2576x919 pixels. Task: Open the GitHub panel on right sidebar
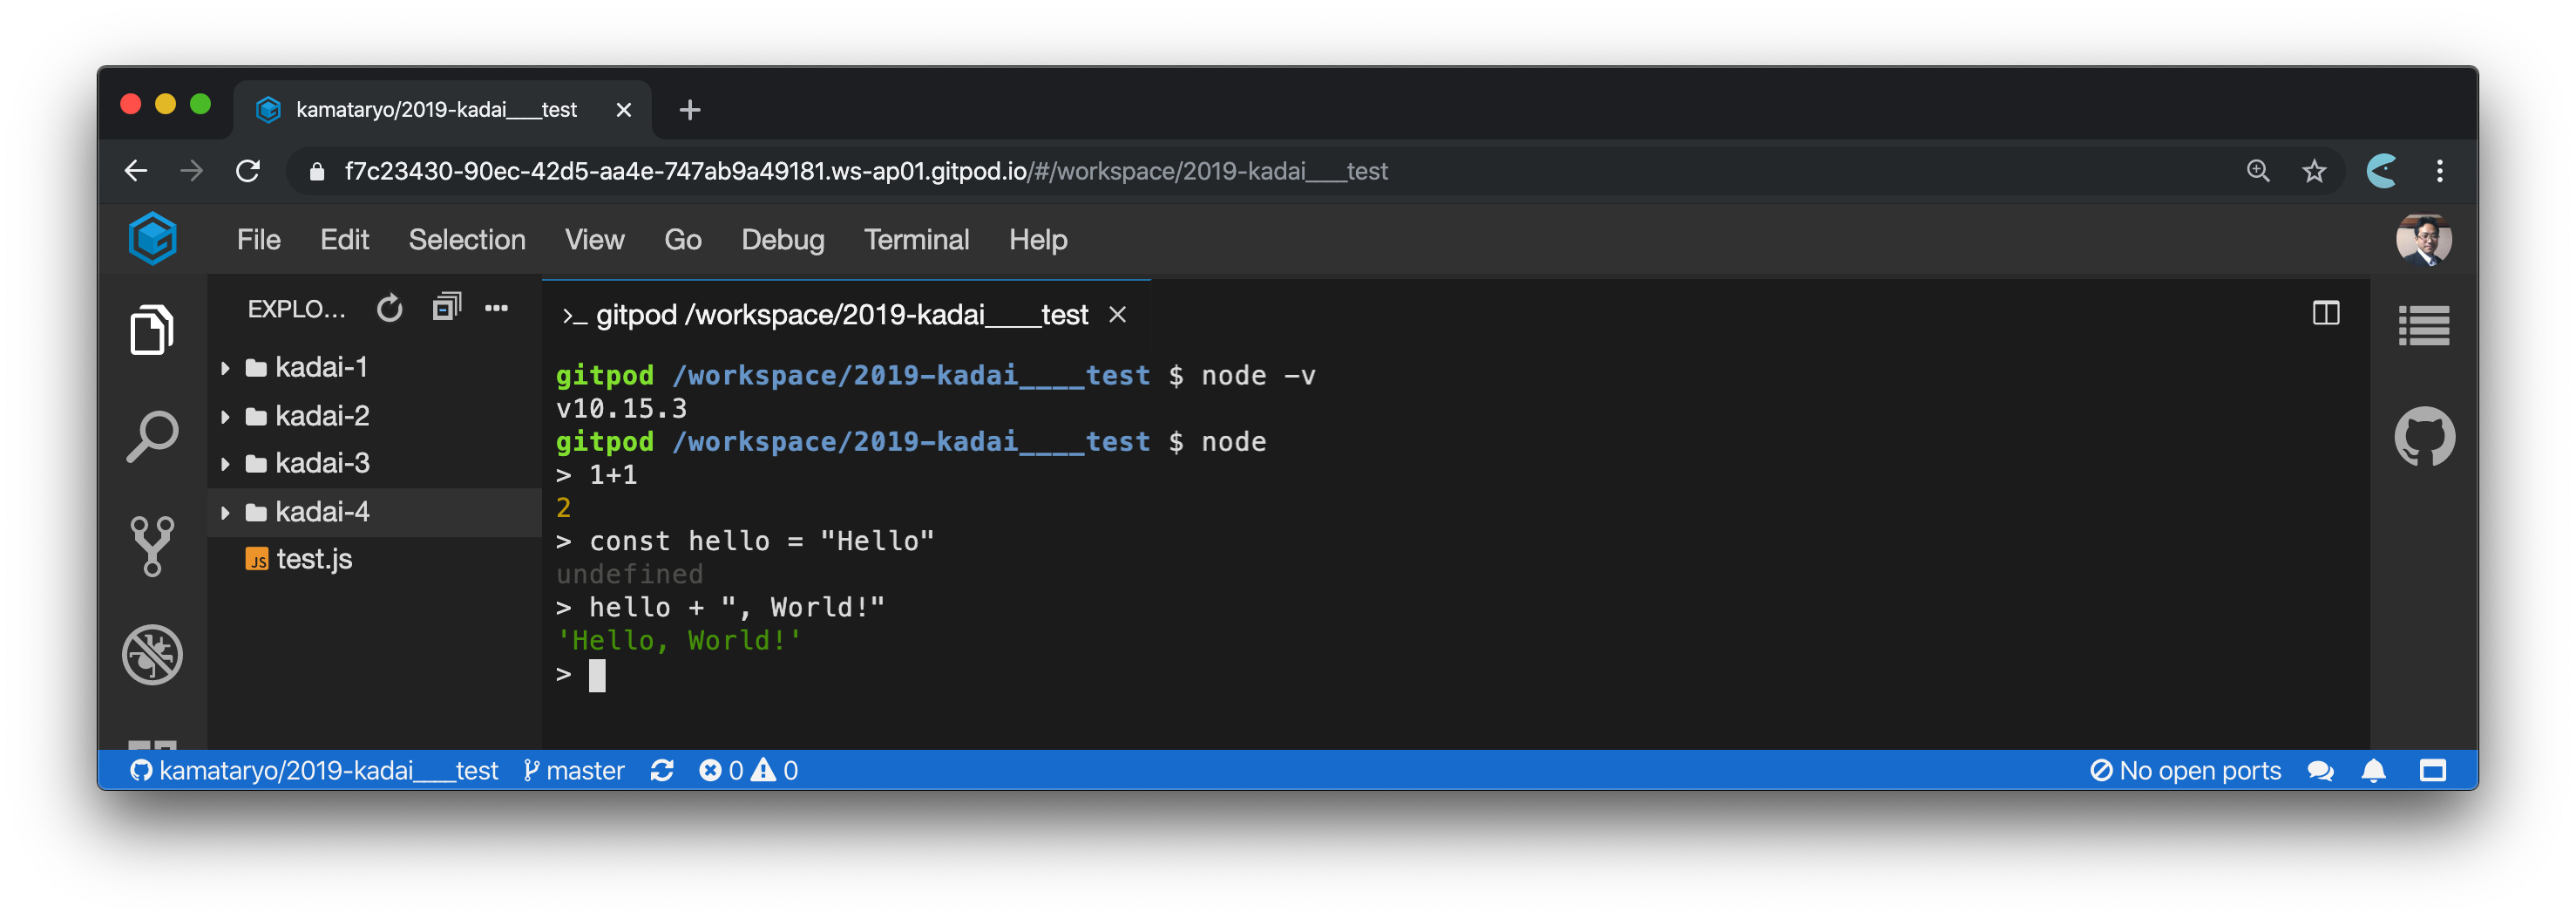pyautogui.click(x=2424, y=436)
